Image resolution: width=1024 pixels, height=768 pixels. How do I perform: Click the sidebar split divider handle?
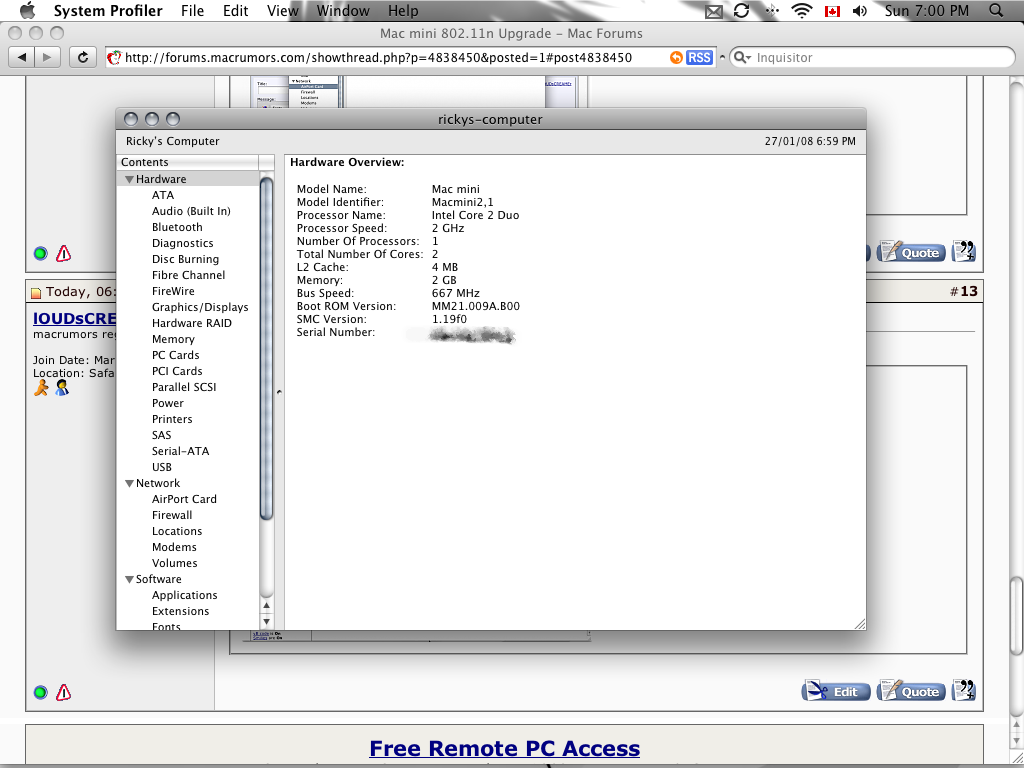pyautogui.click(x=279, y=392)
